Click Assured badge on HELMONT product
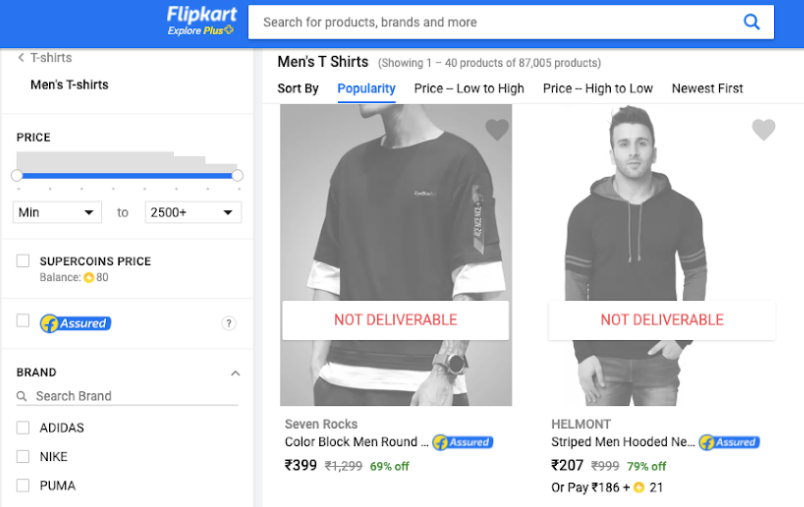This screenshot has height=507, width=804. (729, 442)
